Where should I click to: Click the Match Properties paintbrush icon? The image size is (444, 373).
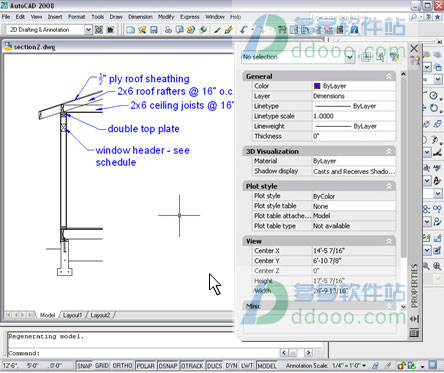[x=228, y=30]
